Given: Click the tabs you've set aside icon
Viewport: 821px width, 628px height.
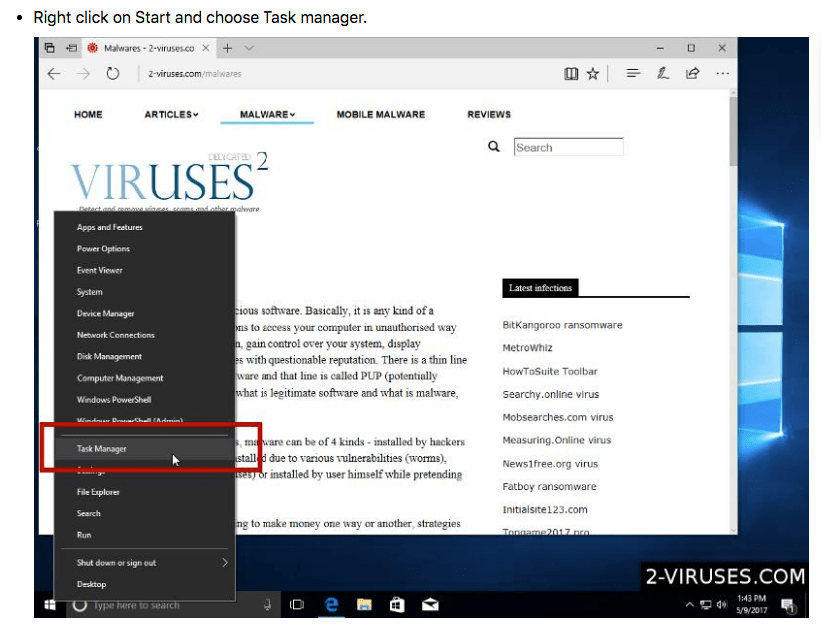Looking at the screenshot, I should click(49, 48).
